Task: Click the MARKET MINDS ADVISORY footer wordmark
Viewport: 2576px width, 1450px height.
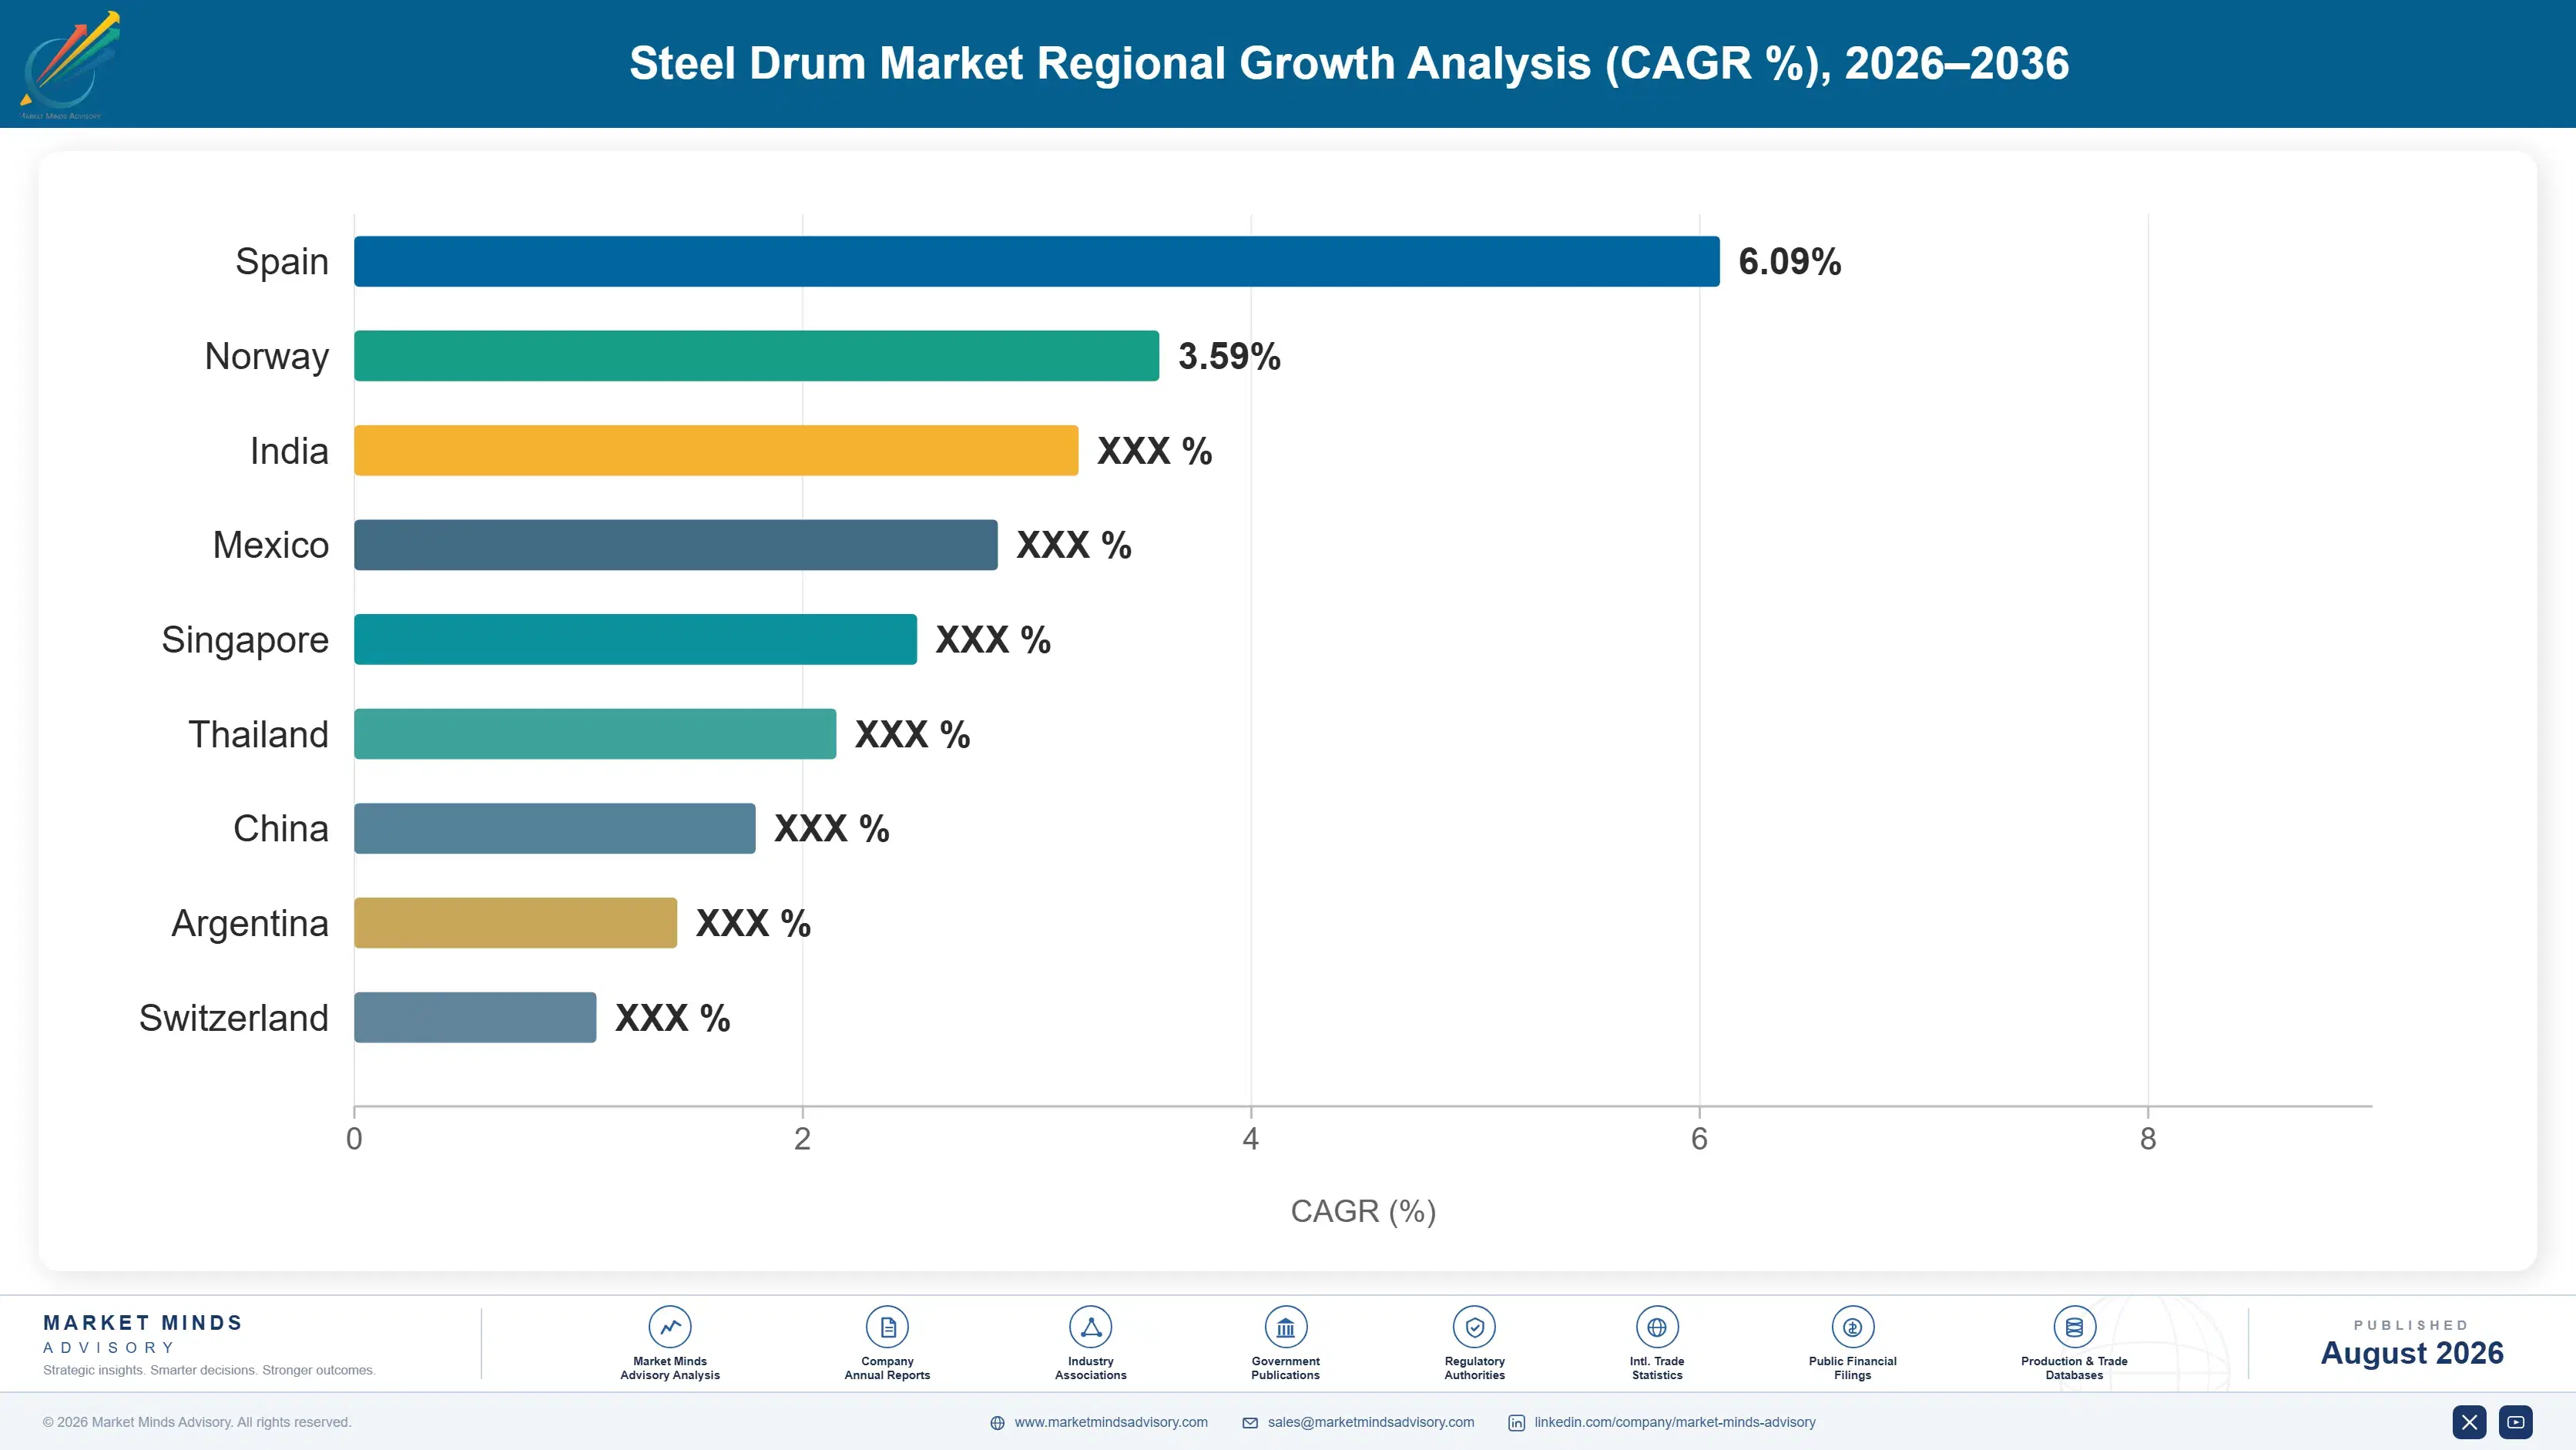Action: pyautogui.click(x=143, y=1334)
